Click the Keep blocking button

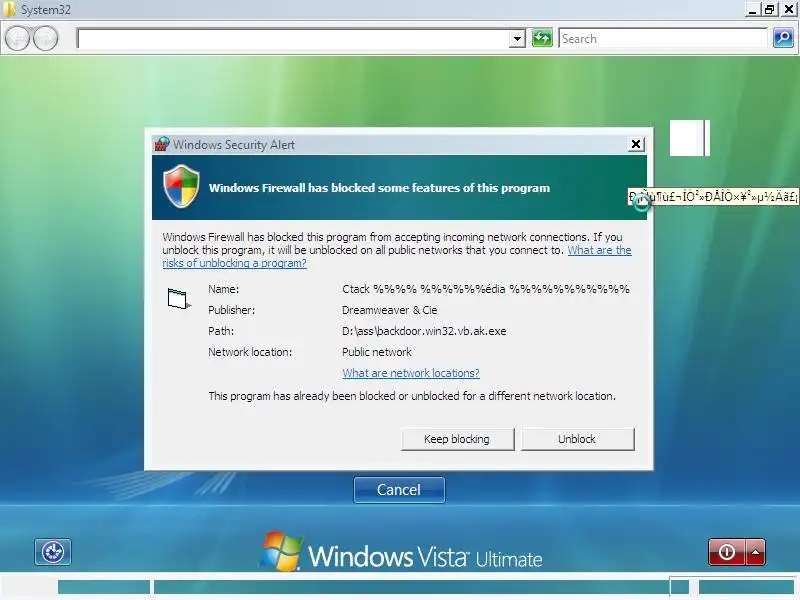457,439
